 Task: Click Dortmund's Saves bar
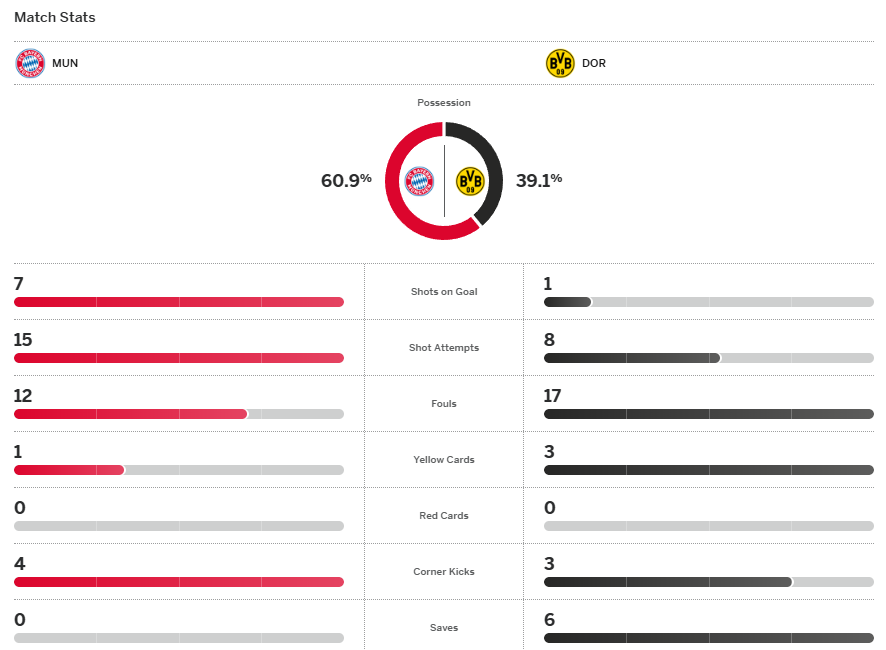pos(708,638)
